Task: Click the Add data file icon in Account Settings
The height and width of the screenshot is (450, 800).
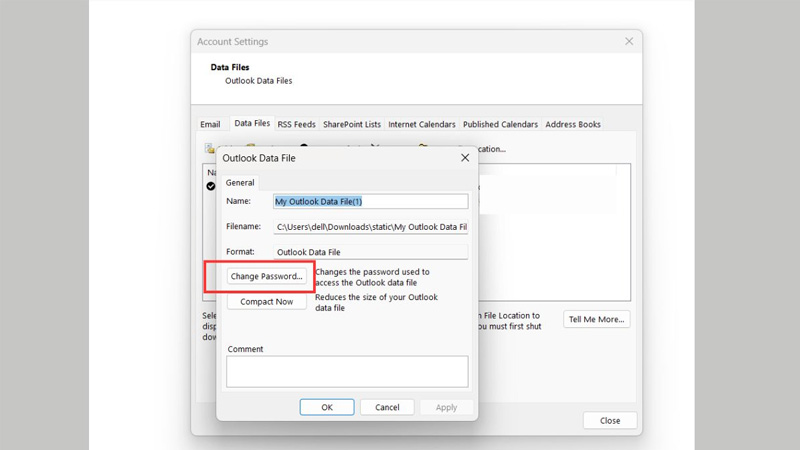Action: click(x=209, y=148)
